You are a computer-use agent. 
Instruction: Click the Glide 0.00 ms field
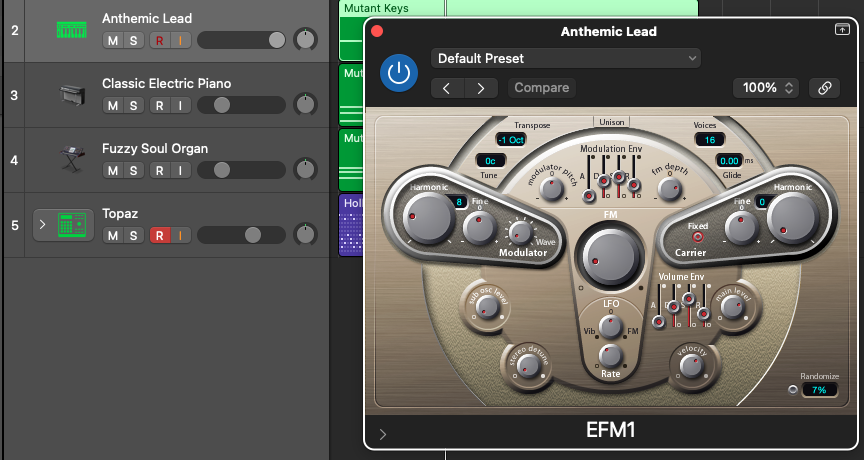click(x=729, y=161)
